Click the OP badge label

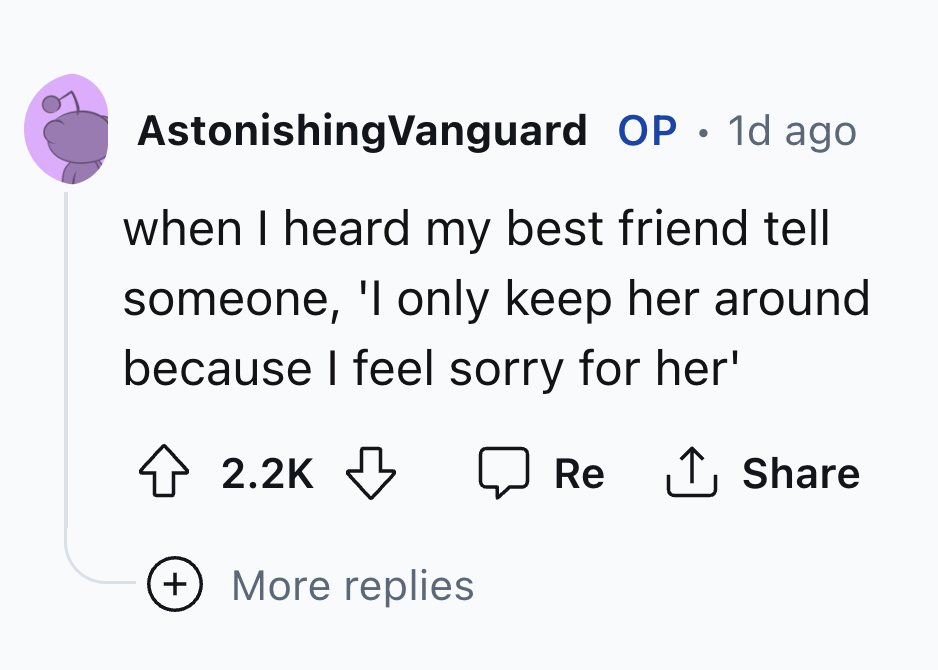point(646,130)
